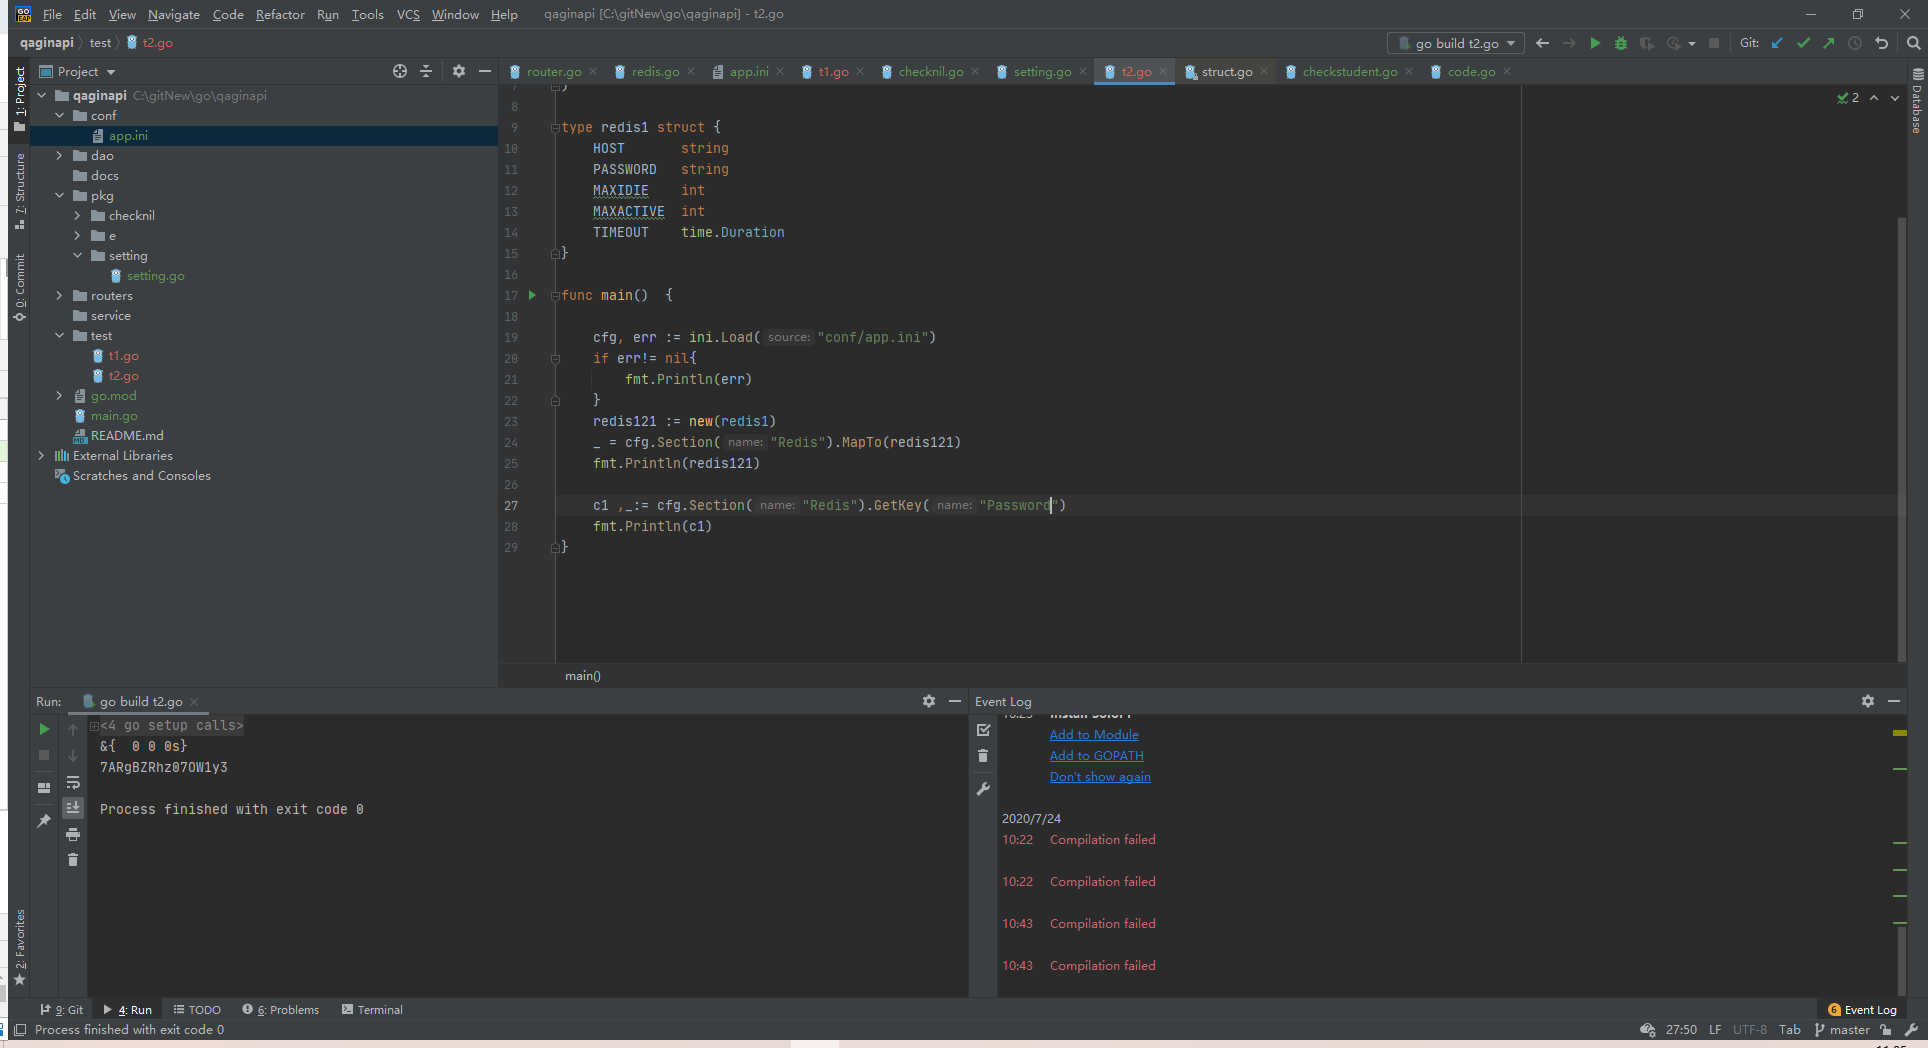Run main() from the gutter play icon
This screenshot has width=1928, height=1048.
(x=532, y=295)
